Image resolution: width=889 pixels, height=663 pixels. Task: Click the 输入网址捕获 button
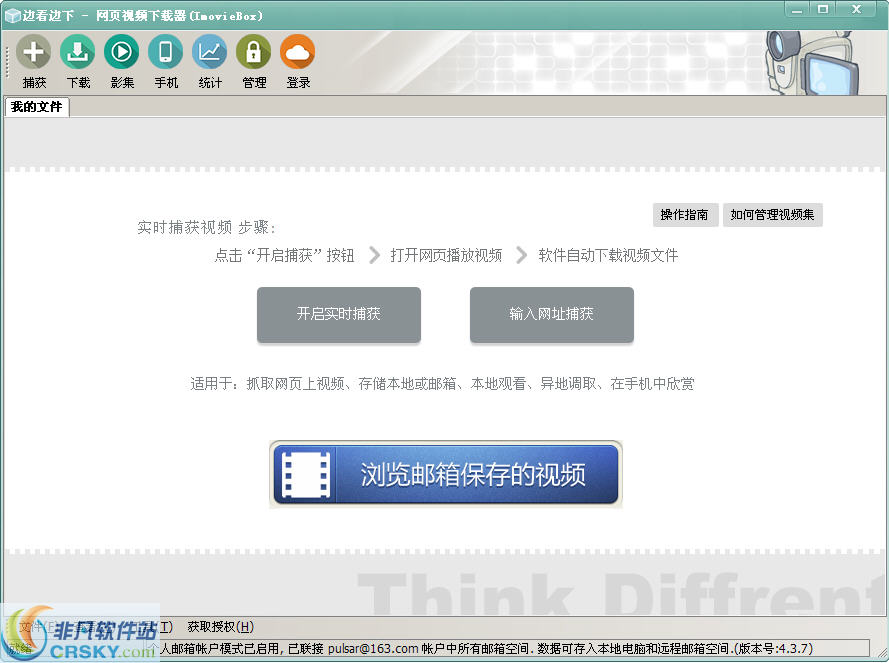point(551,314)
